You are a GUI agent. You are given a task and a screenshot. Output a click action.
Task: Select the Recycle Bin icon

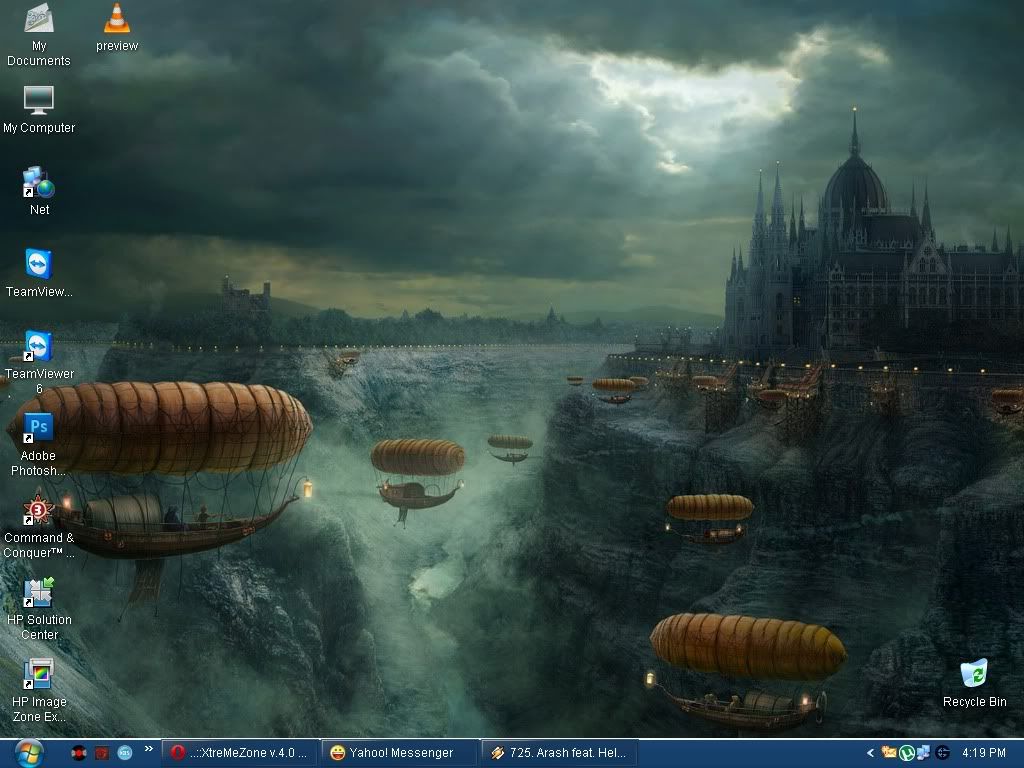tap(974, 683)
